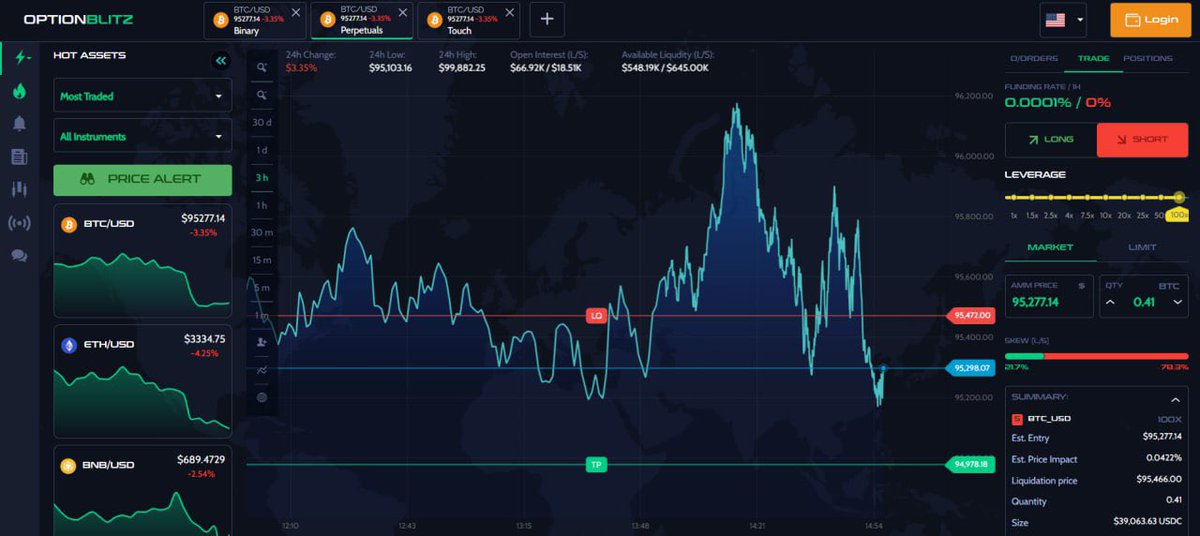Add a new trading tab with plus

pos(547,19)
